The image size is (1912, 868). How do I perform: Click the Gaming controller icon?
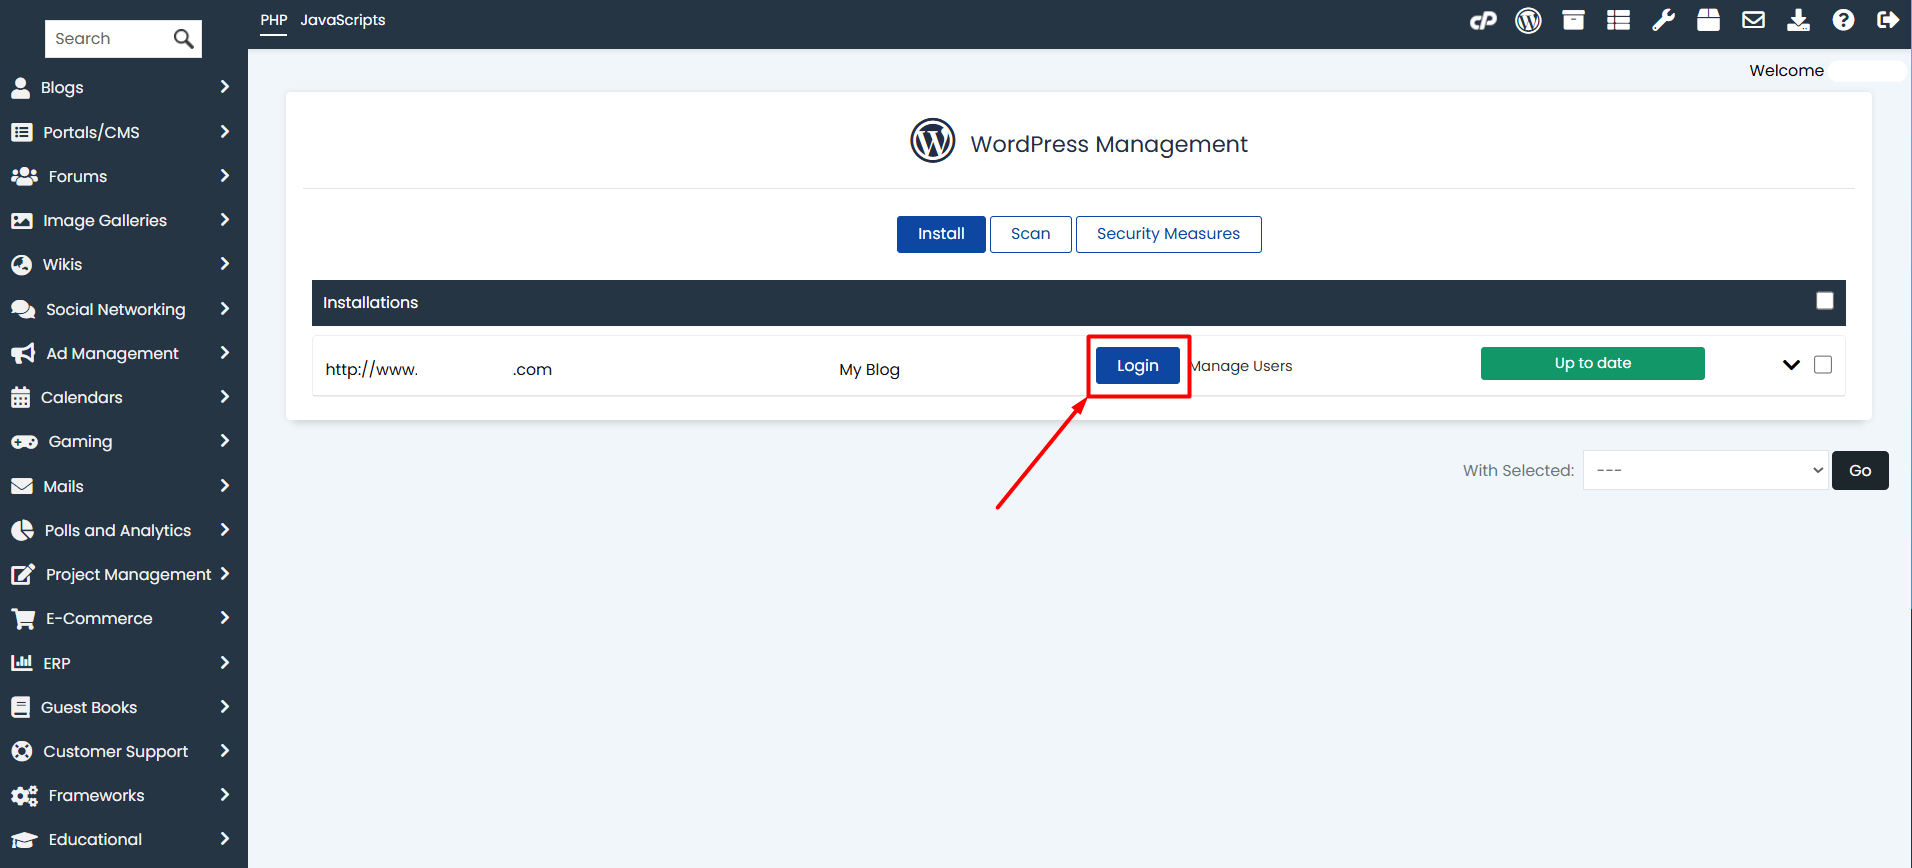(x=24, y=441)
